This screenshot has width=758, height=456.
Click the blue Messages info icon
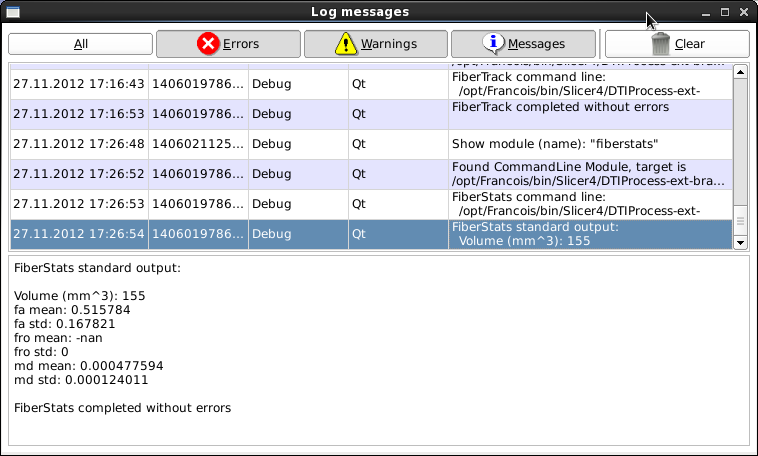coord(493,44)
